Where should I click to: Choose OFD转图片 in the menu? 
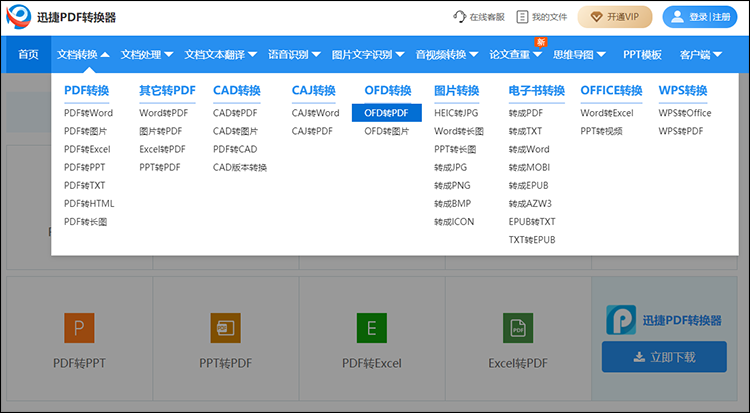click(386, 131)
